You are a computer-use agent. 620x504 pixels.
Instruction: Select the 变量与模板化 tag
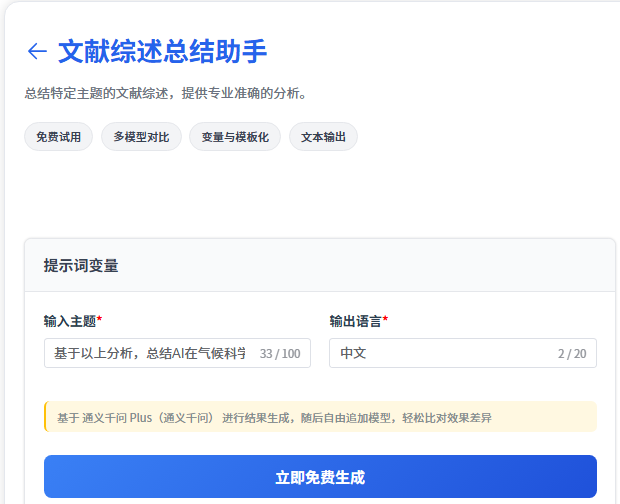pyautogui.click(x=235, y=137)
